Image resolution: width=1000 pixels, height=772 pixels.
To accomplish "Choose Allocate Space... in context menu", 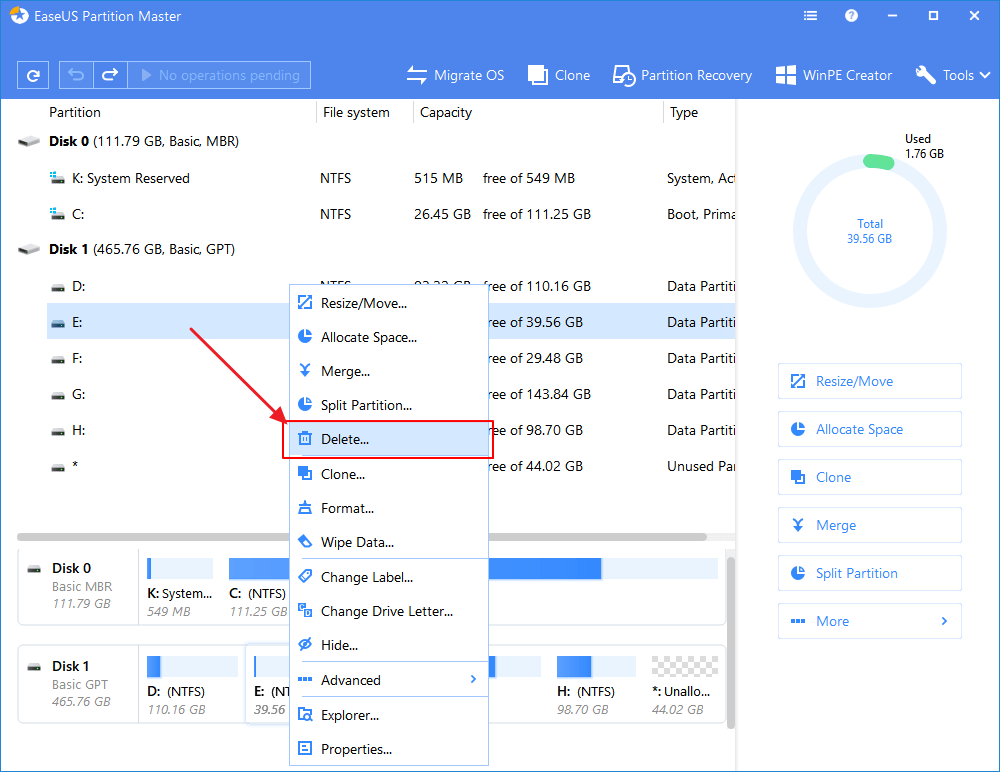I will [389, 338].
